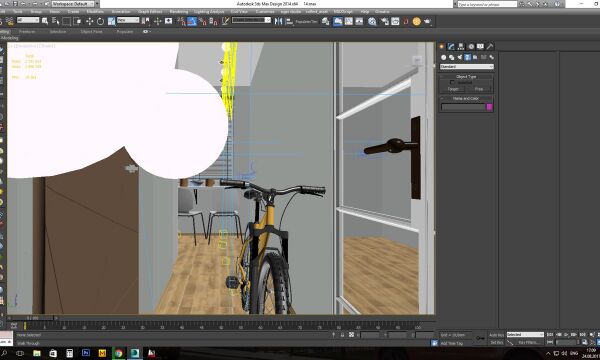Select the Select and Move tool
The height and width of the screenshot is (360, 600).
tap(90, 21)
